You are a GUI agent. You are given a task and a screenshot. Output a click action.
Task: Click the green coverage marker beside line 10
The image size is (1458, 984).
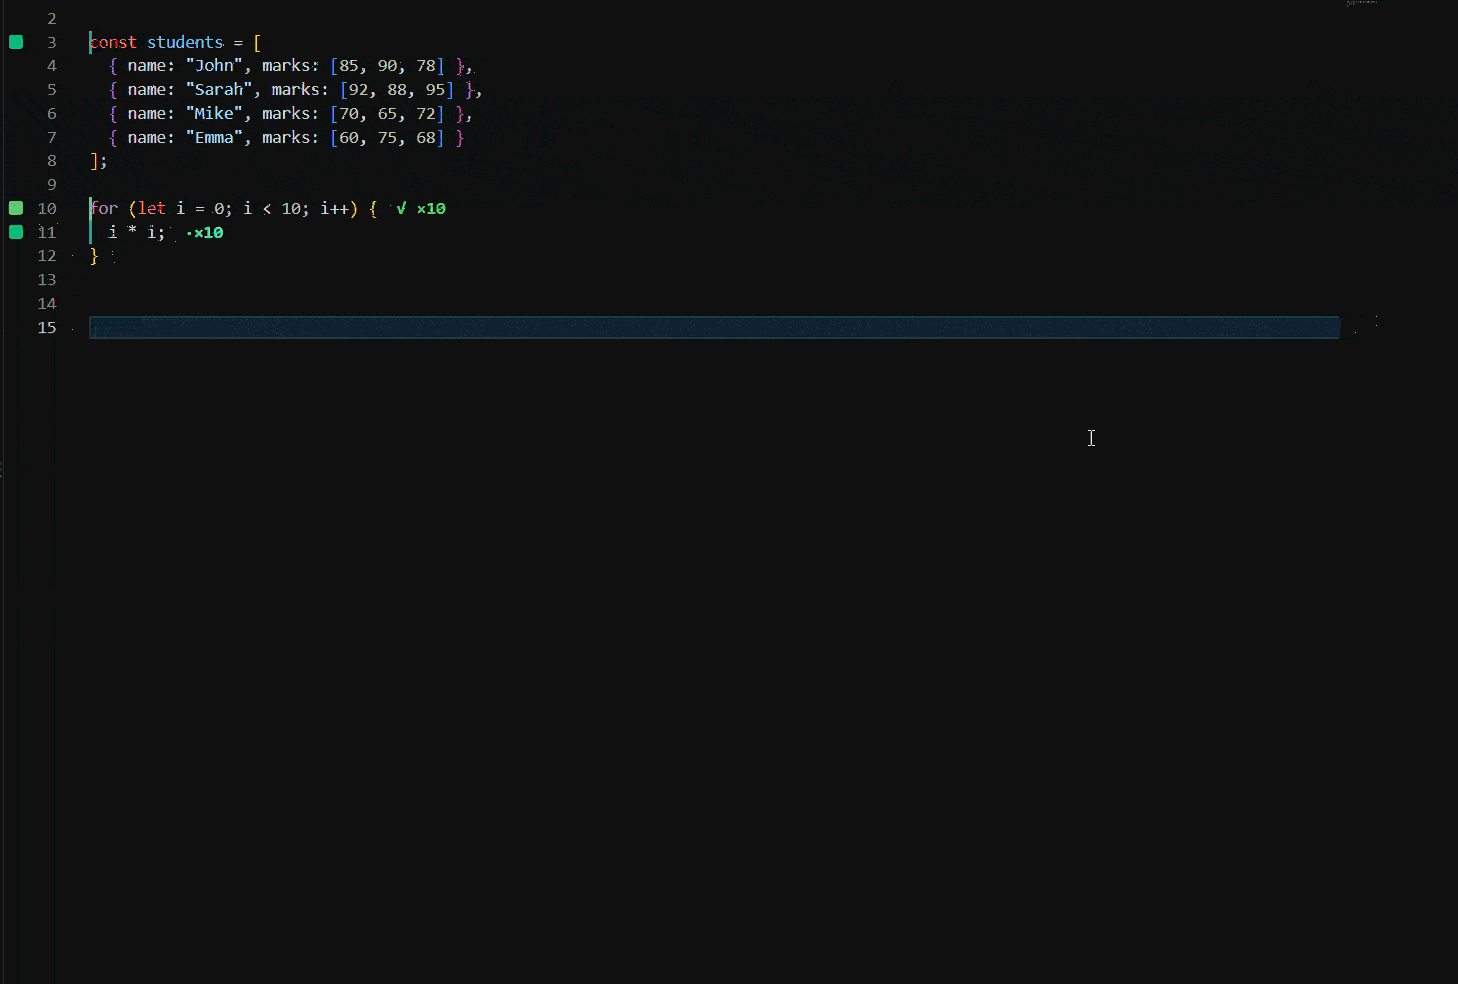click(x=16, y=208)
